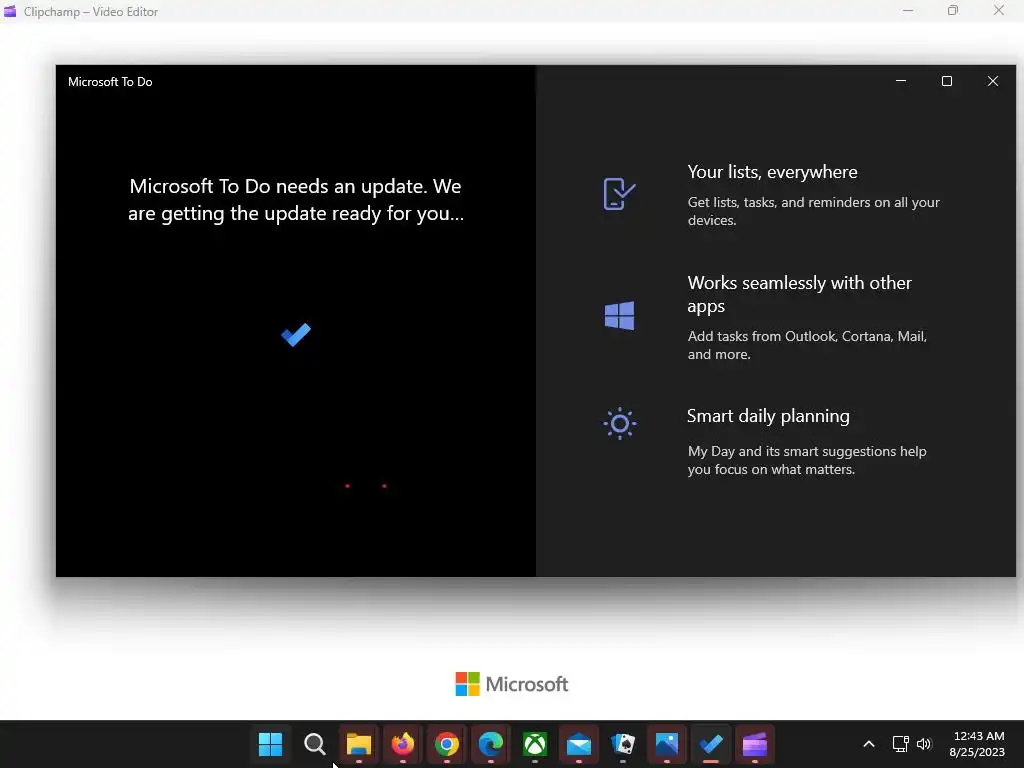This screenshot has width=1024, height=768.
Task: Click the sun icon for daily planning
Action: (620, 424)
